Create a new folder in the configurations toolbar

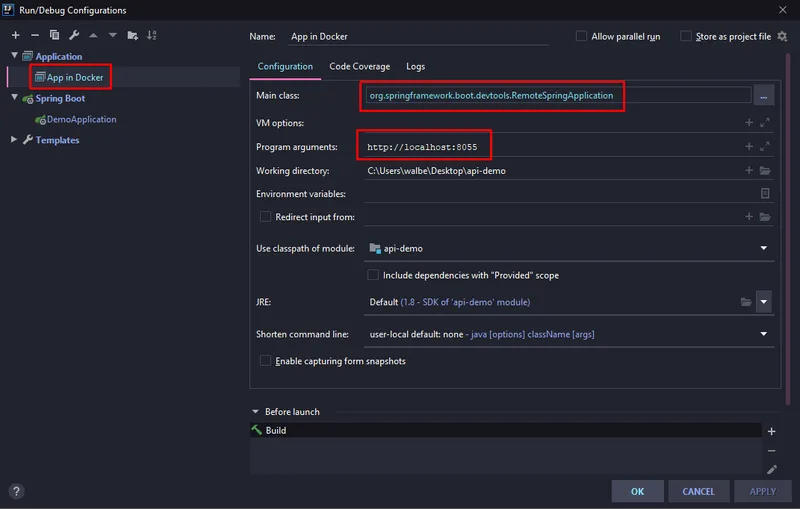[133, 35]
